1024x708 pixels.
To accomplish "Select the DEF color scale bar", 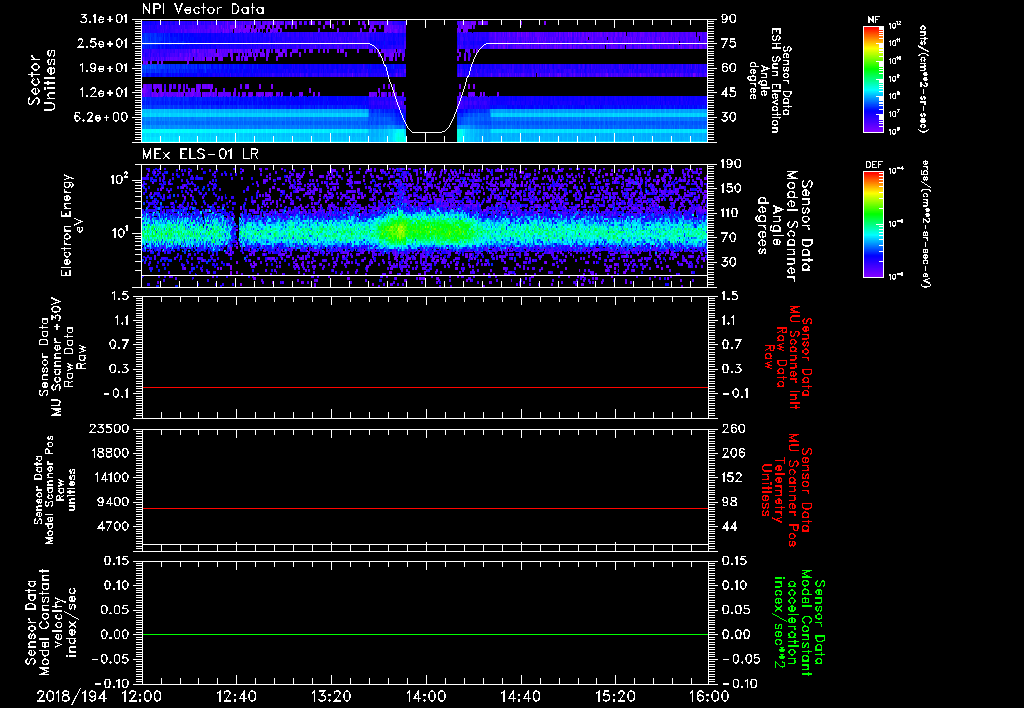I will tap(873, 224).
